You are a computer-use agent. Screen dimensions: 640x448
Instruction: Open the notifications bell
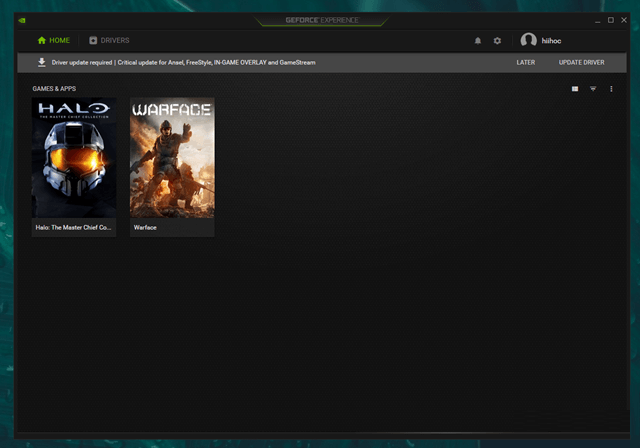478,41
